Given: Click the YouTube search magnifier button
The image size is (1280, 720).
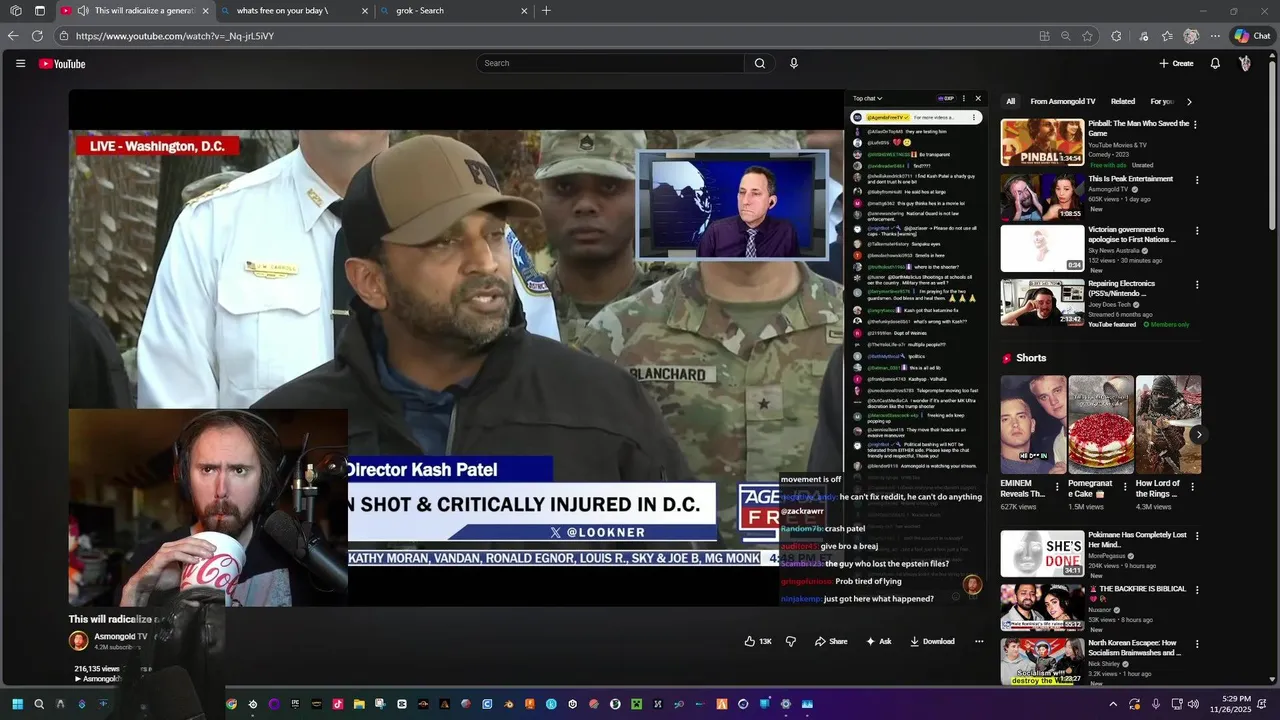Looking at the screenshot, I should point(760,63).
